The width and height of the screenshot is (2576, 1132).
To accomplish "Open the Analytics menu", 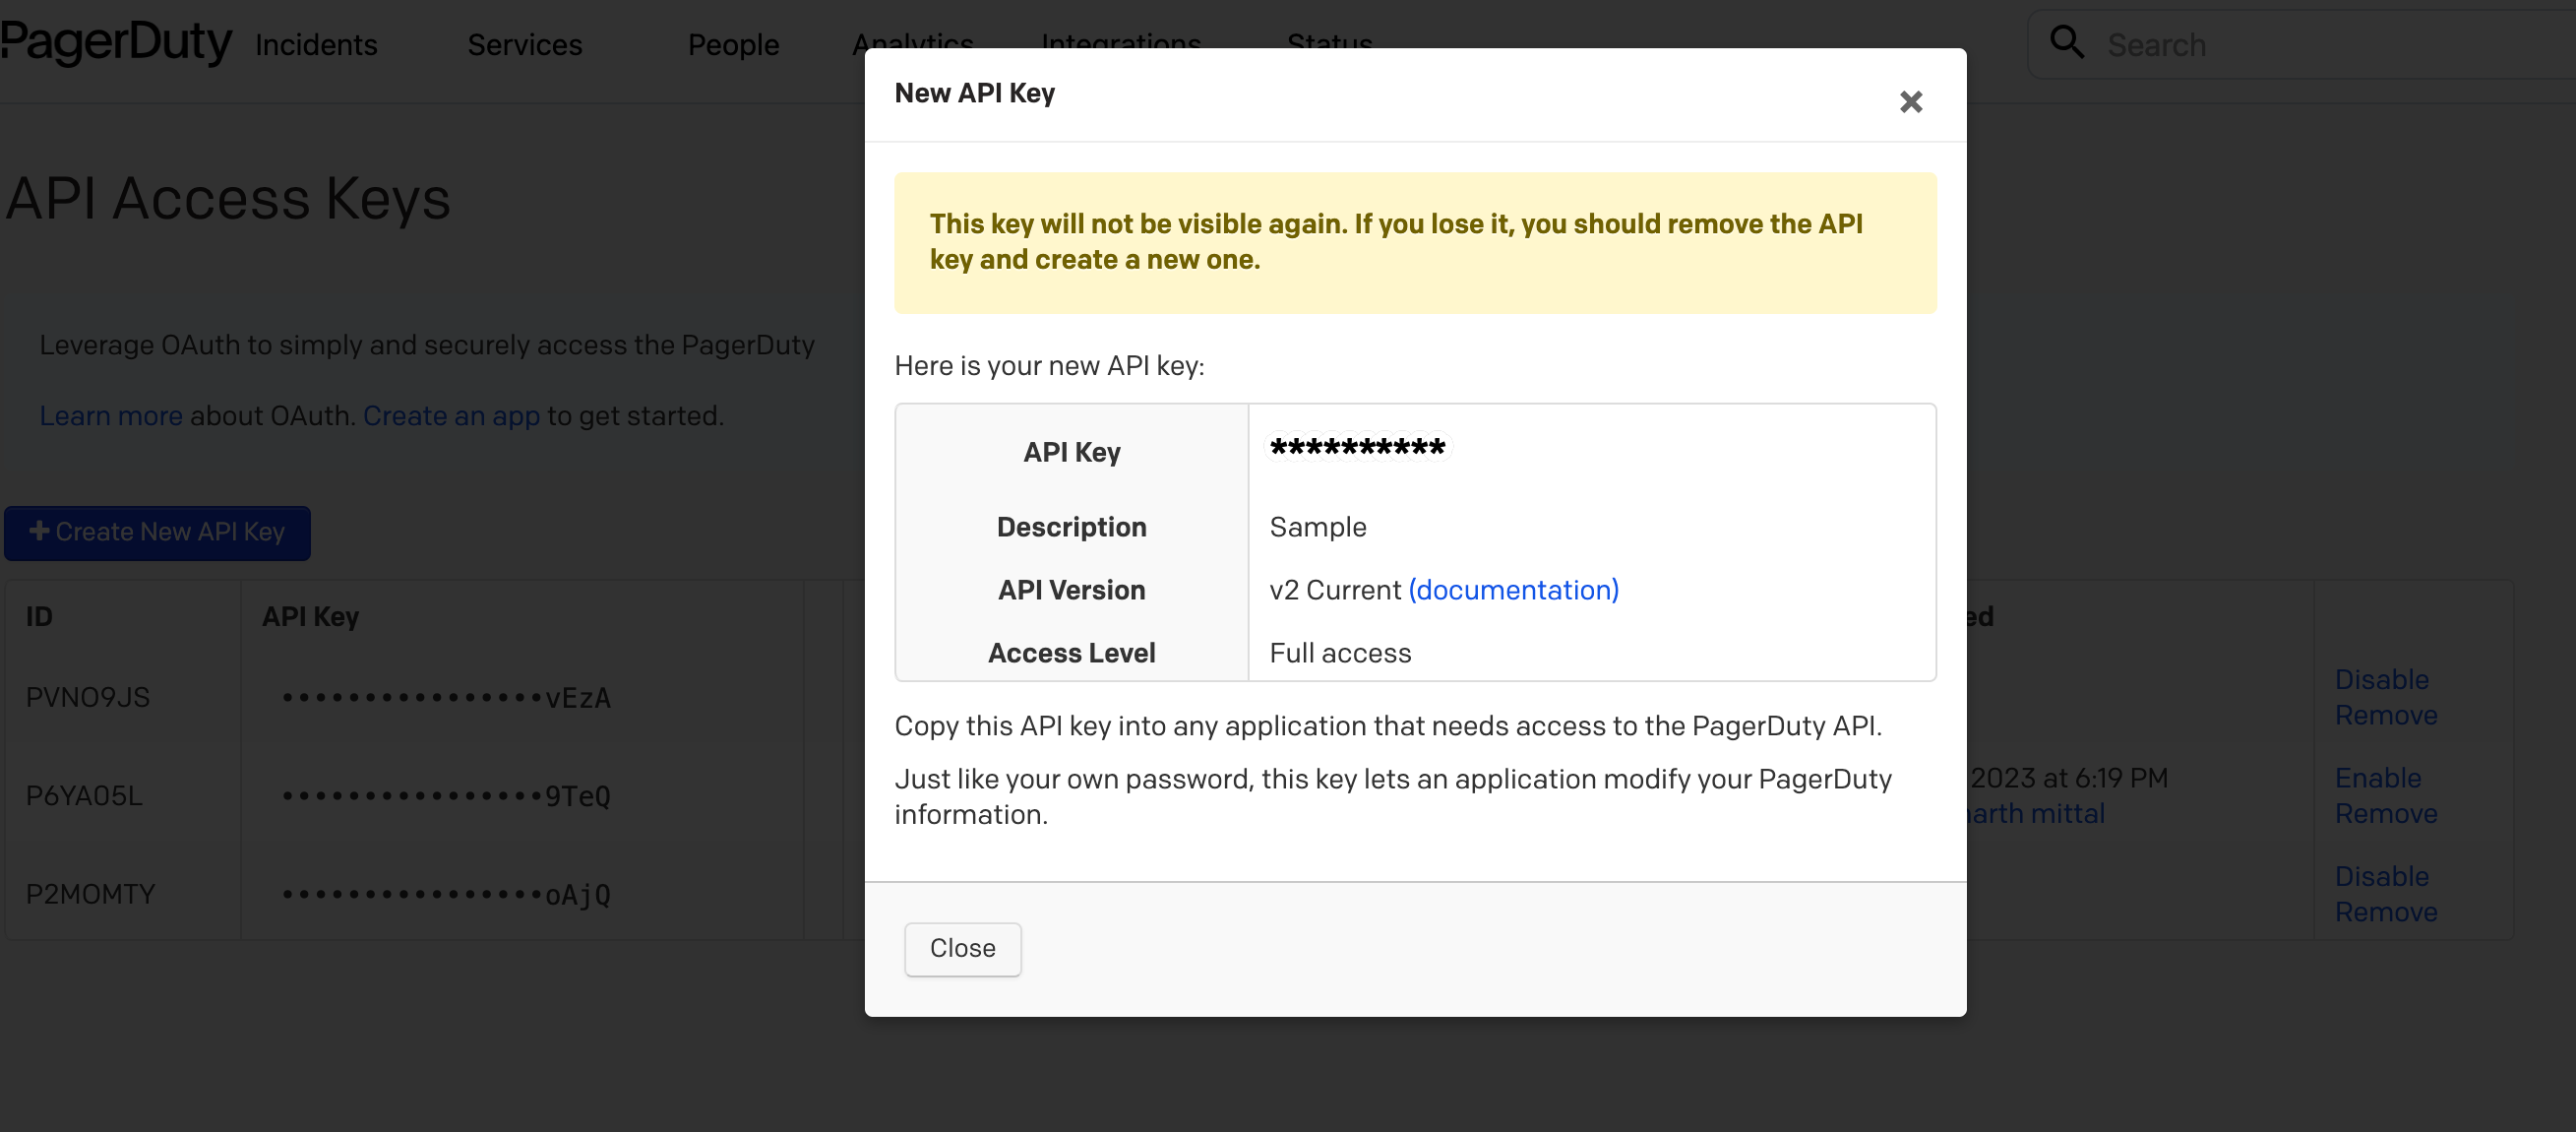I will (x=912, y=42).
